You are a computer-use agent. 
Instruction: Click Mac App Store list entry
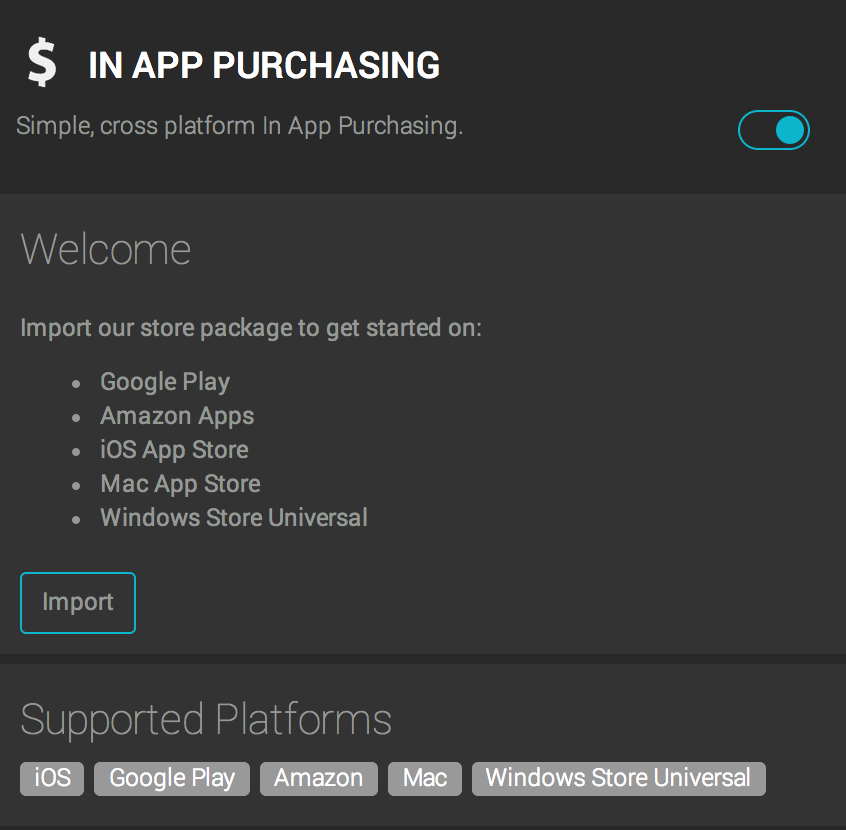coord(180,485)
